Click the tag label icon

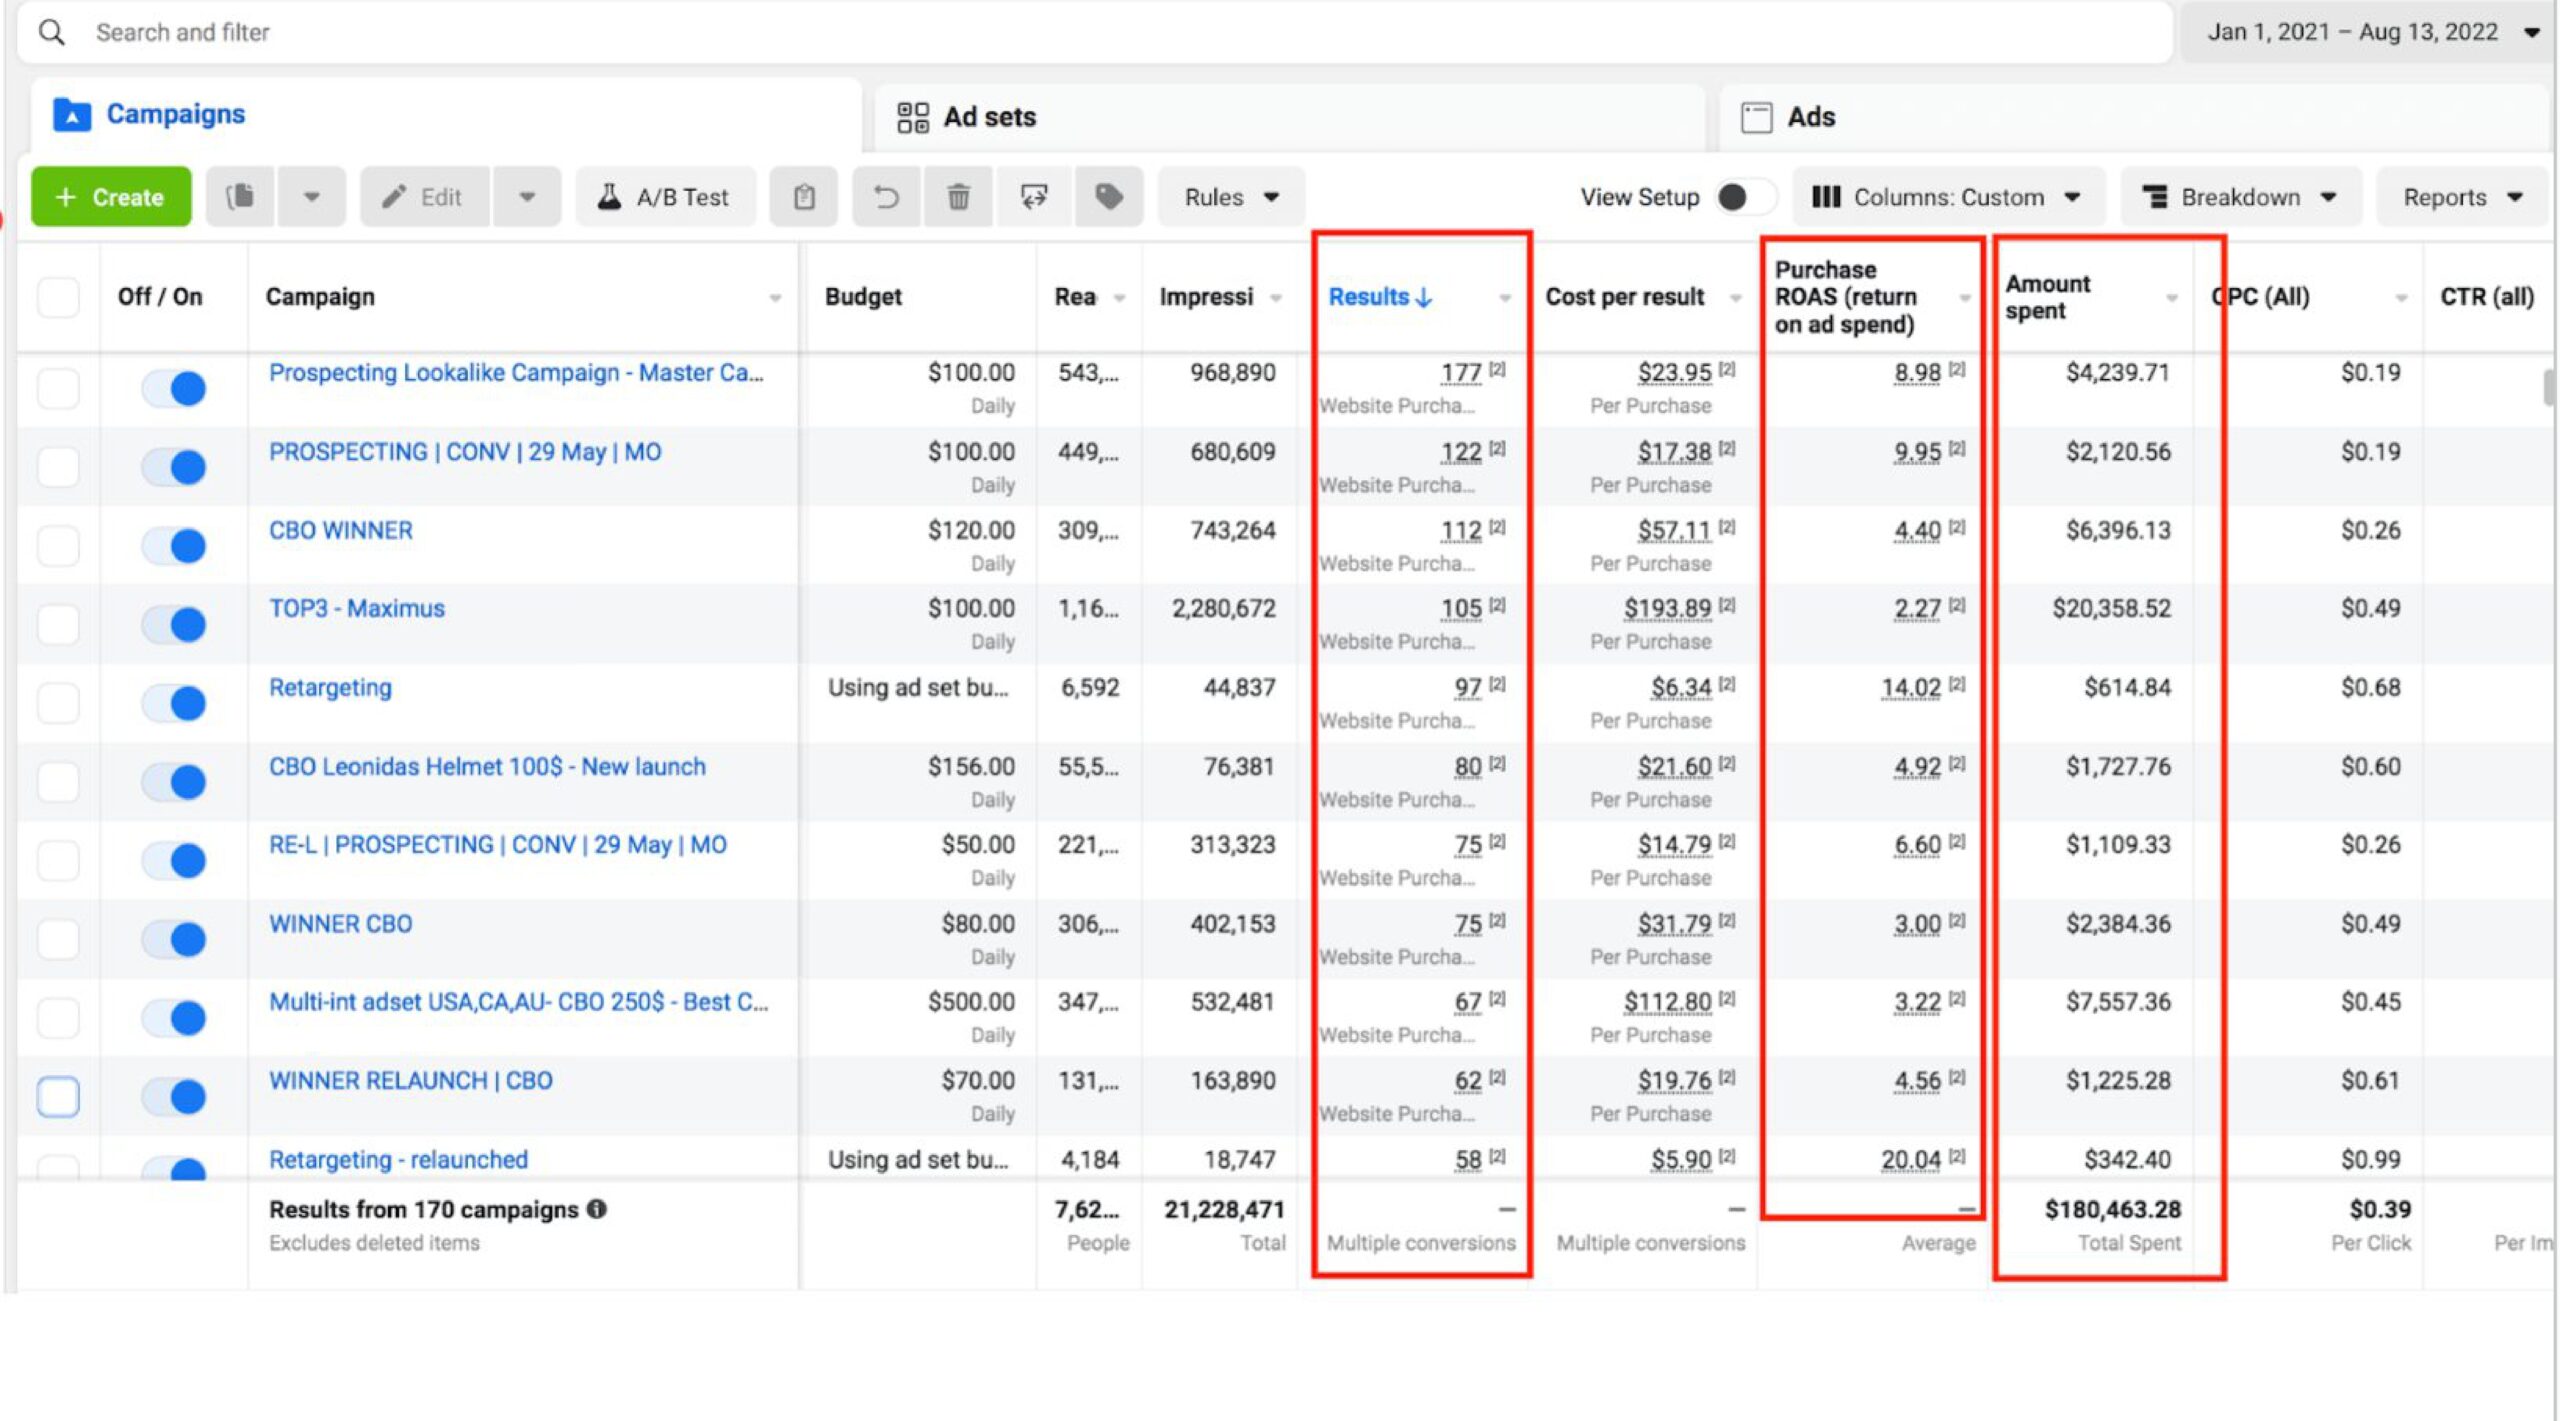click(1108, 197)
